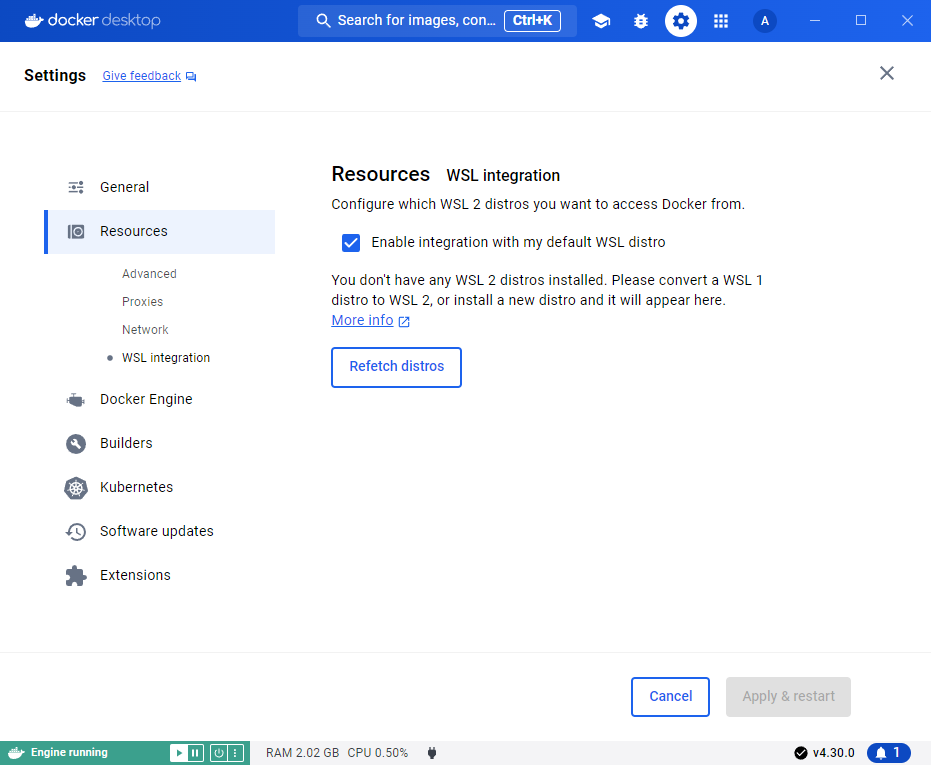Viewport: 931px width, 765px height.
Task: Focus the Search for images, containers field
Action: click(x=438, y=21)
